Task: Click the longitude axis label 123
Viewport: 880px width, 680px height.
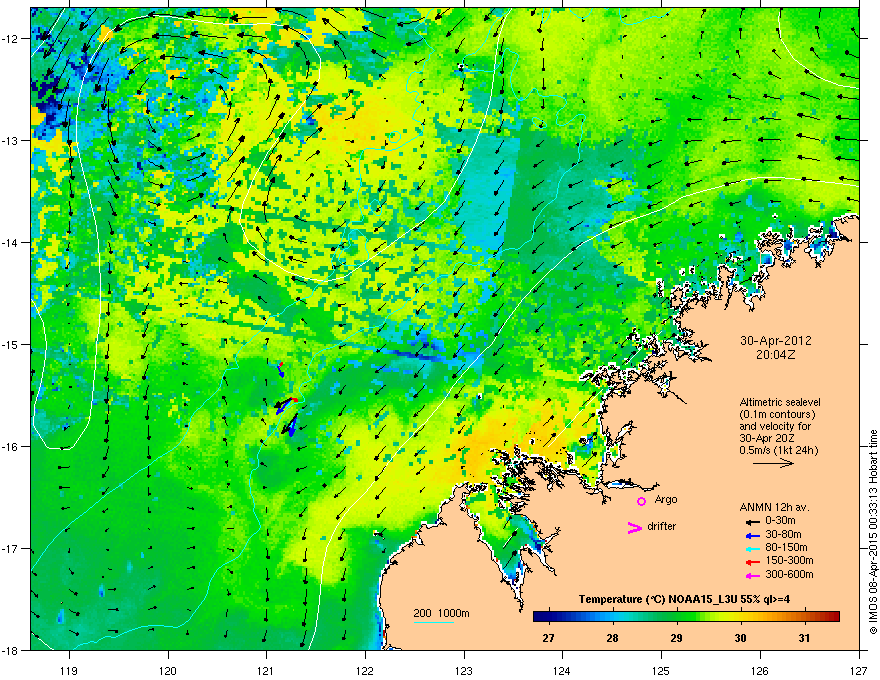Action: (464, 670)
